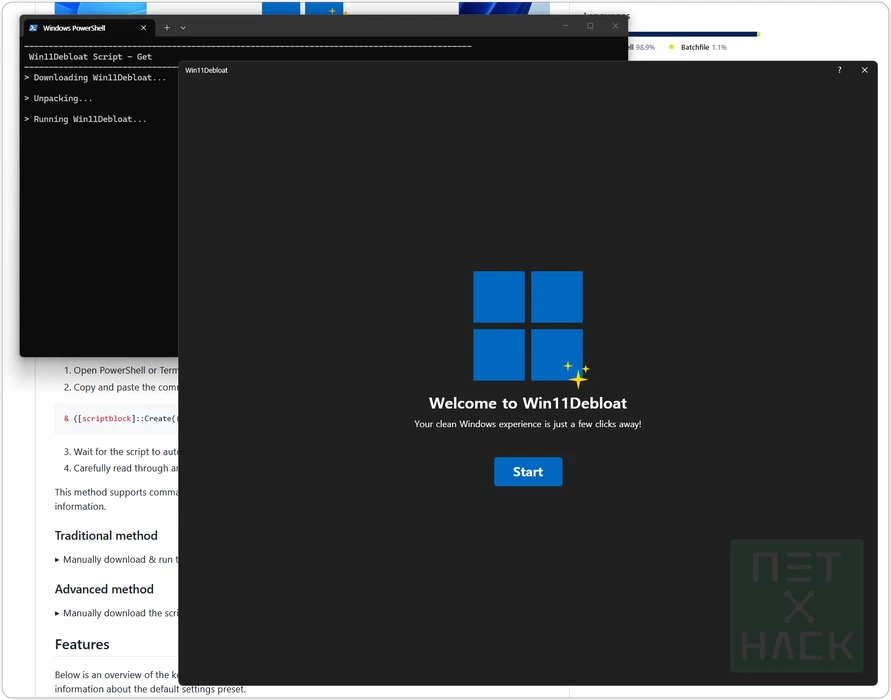The image size is (891, 700).
Task: Open help via the question mark icon
Action: coord(839,70)
